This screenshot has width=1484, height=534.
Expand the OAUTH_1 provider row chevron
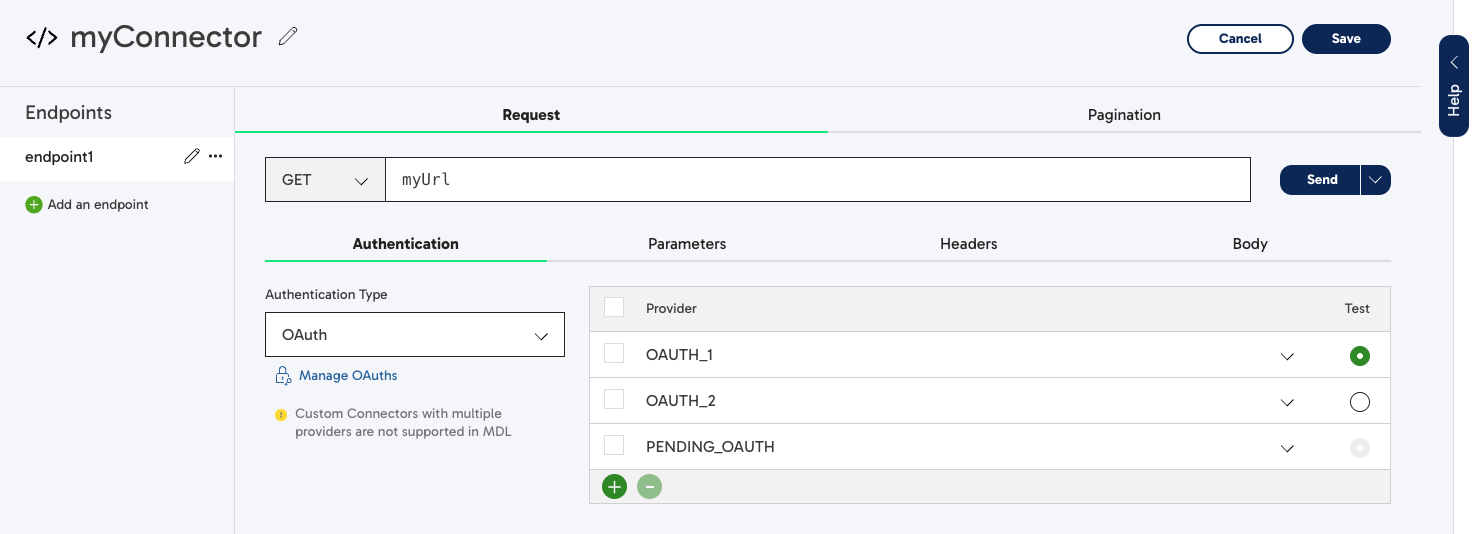point(1287,356)
